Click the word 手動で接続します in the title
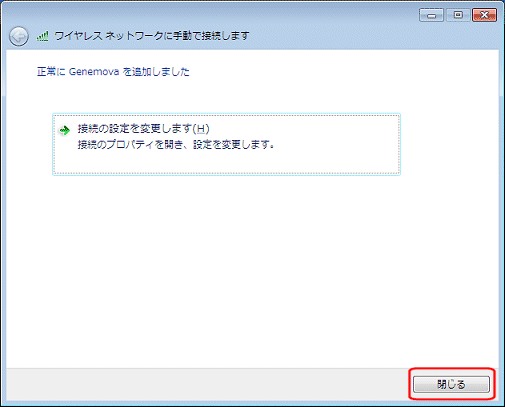Image resolution: width=505 pixels, height=407 pixels. tap(211, 36)
